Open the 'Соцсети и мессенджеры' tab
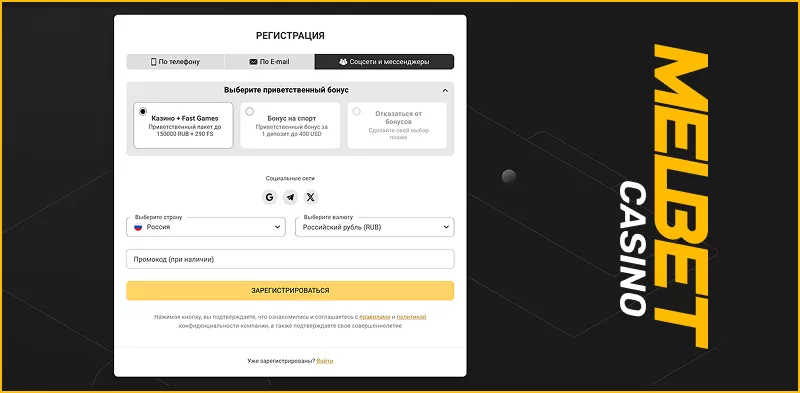 point(384,62)
